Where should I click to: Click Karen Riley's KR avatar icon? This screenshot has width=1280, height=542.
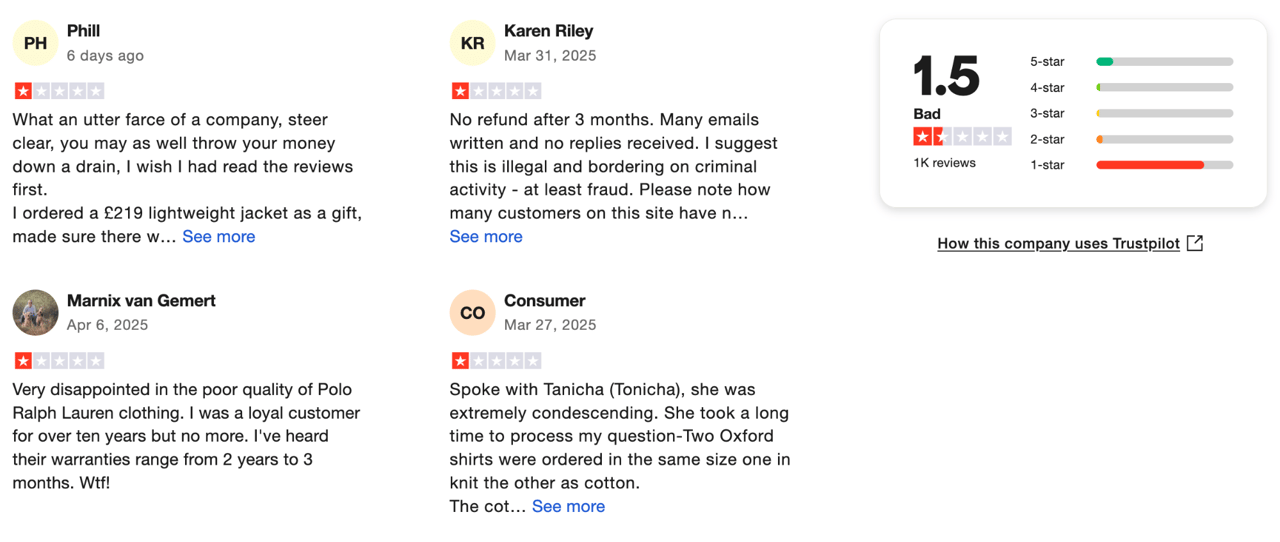[472, 43]
